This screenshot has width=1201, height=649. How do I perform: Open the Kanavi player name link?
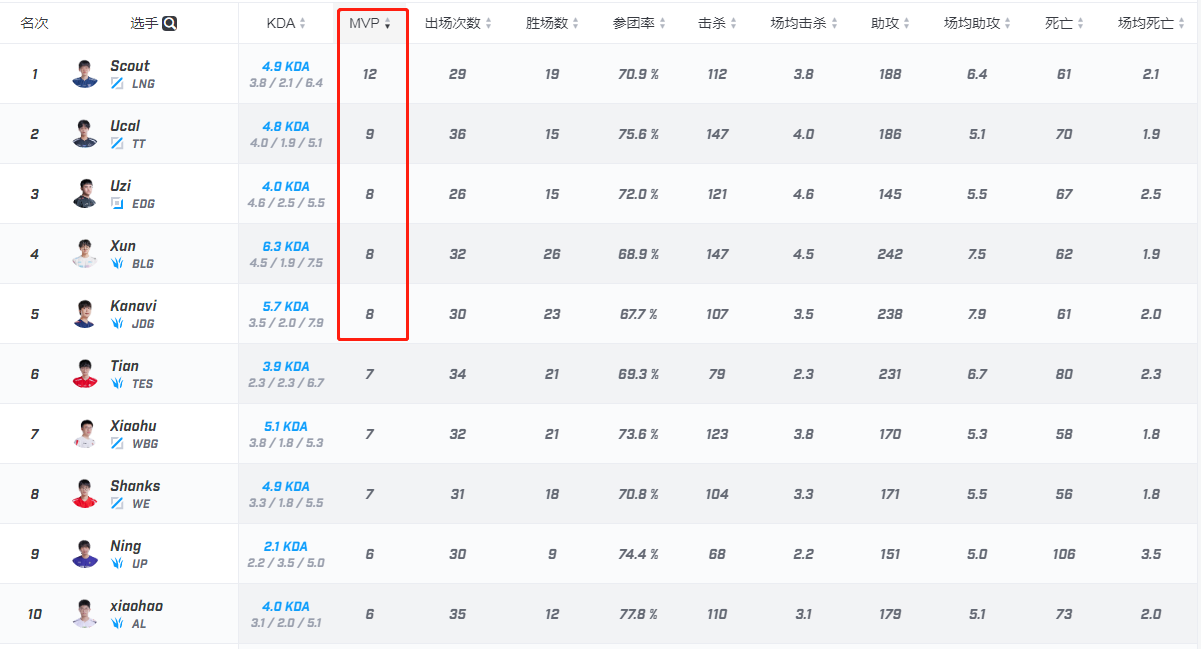coord(133,306)
